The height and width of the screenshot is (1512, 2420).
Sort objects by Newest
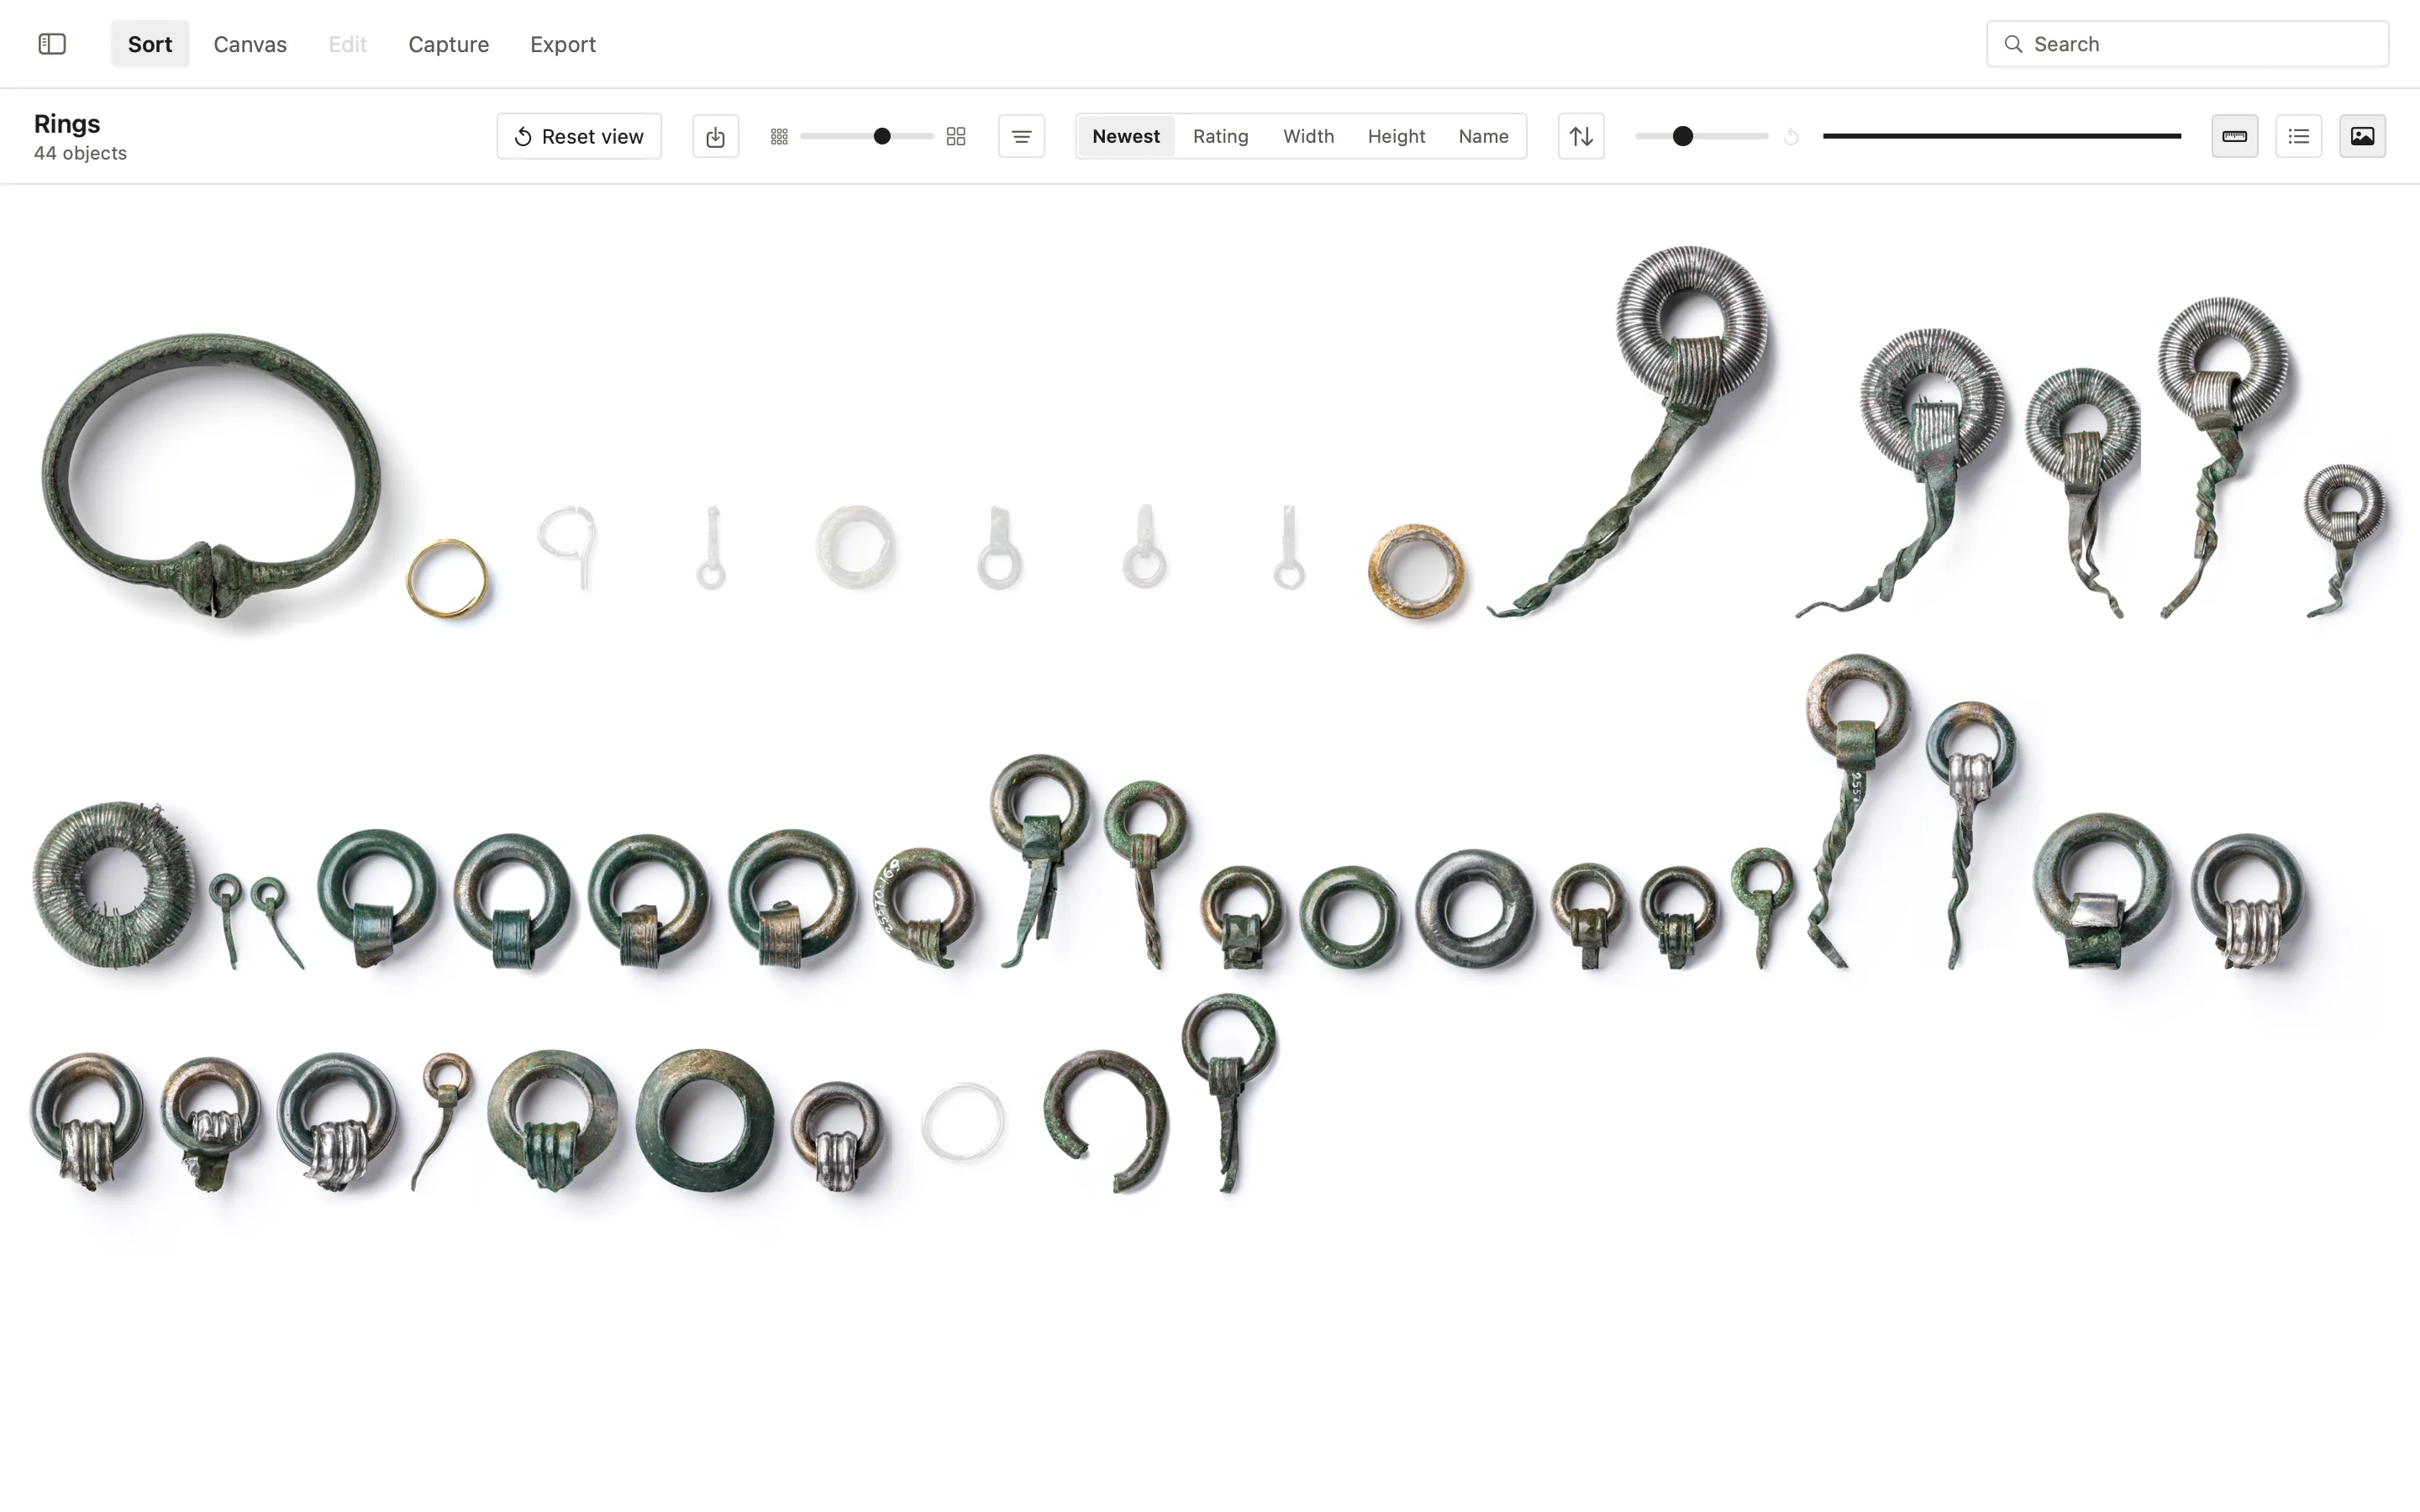click(x=1126, y=136)
